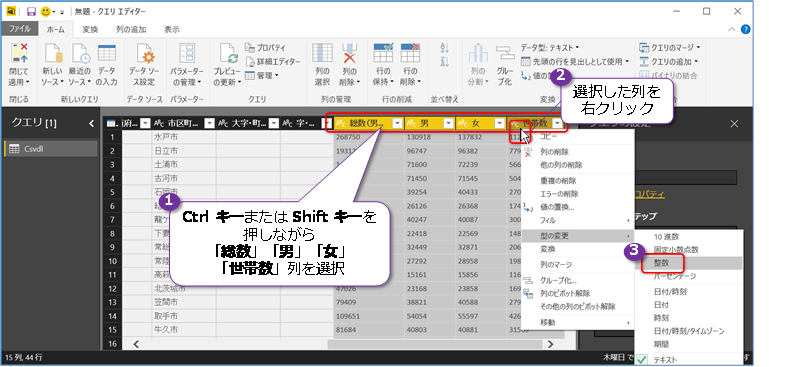Click the help question mark icon

point(745,30)
